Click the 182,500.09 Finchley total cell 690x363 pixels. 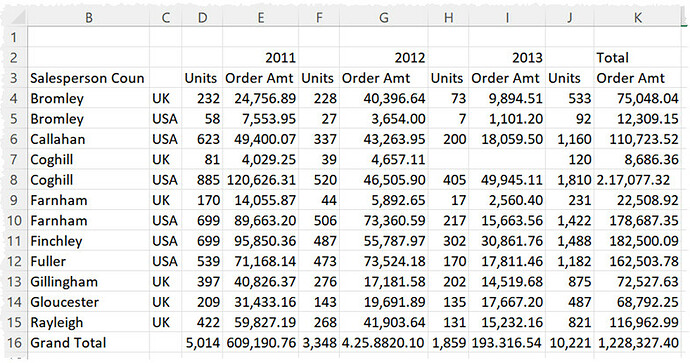point(638,241)
